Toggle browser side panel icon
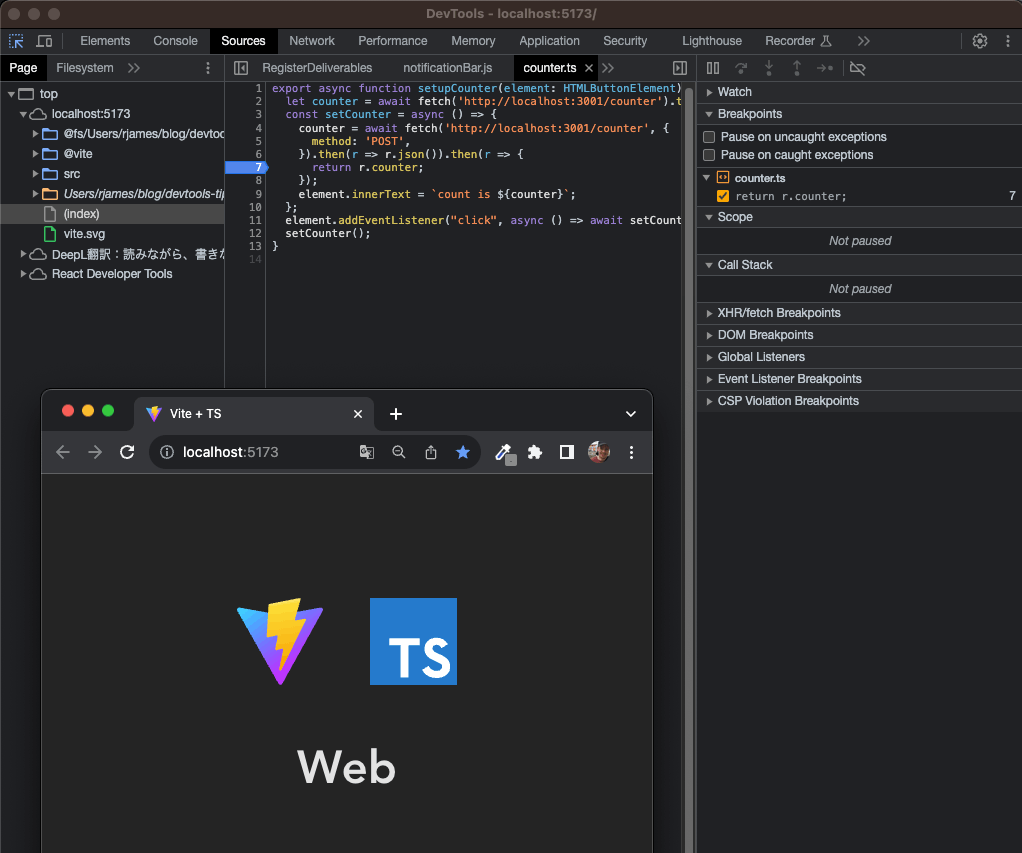This screenshot has height=853, width=1022. tap(567, 452)
